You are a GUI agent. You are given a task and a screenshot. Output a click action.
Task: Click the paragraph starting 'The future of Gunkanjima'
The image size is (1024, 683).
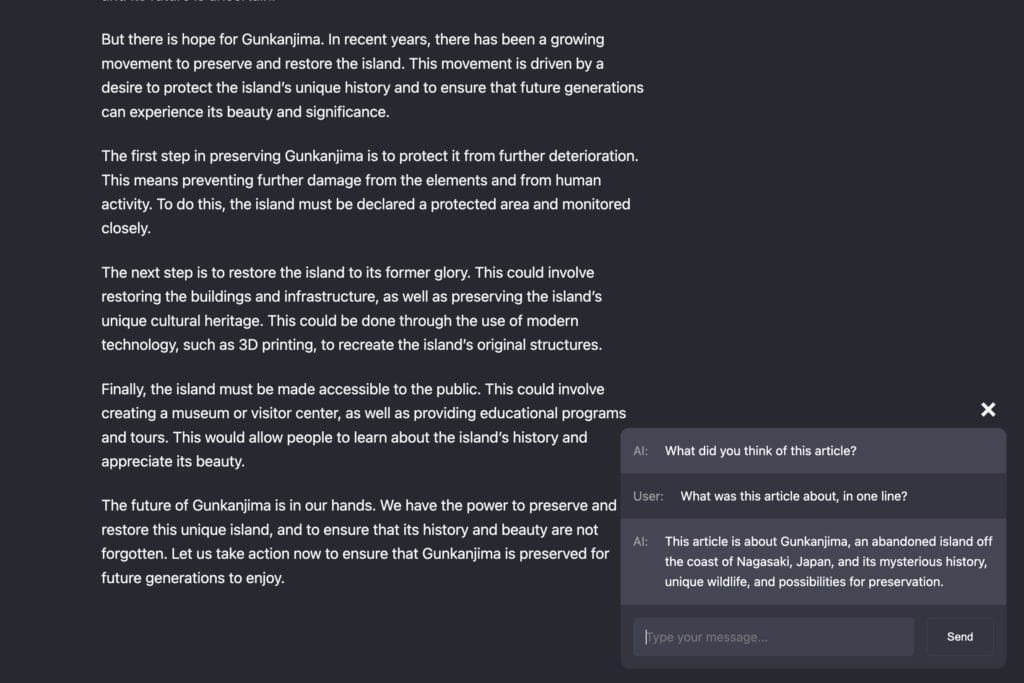(358, 541)
